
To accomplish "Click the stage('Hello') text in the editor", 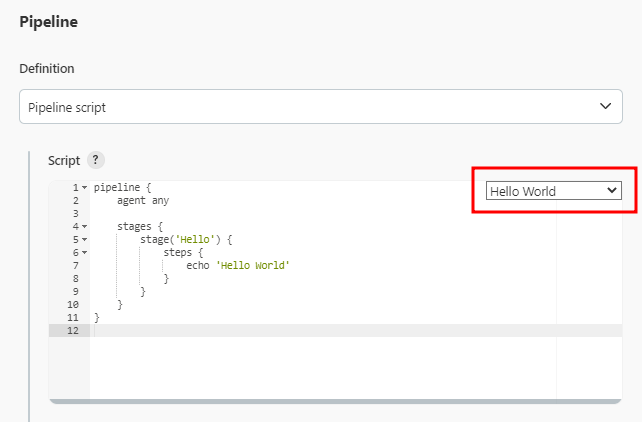I will click(186, 239).
